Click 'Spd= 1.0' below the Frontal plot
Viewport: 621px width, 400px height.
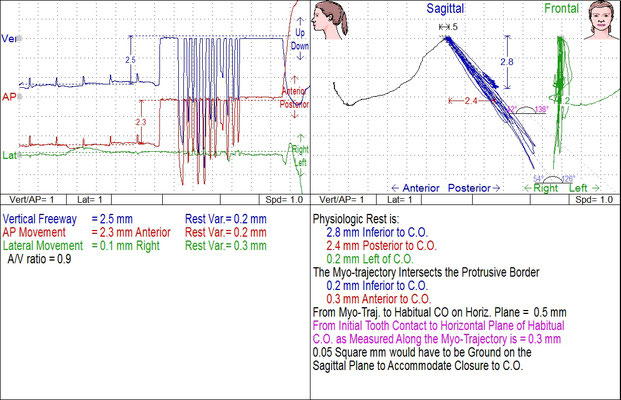click(x=594, y=200)
